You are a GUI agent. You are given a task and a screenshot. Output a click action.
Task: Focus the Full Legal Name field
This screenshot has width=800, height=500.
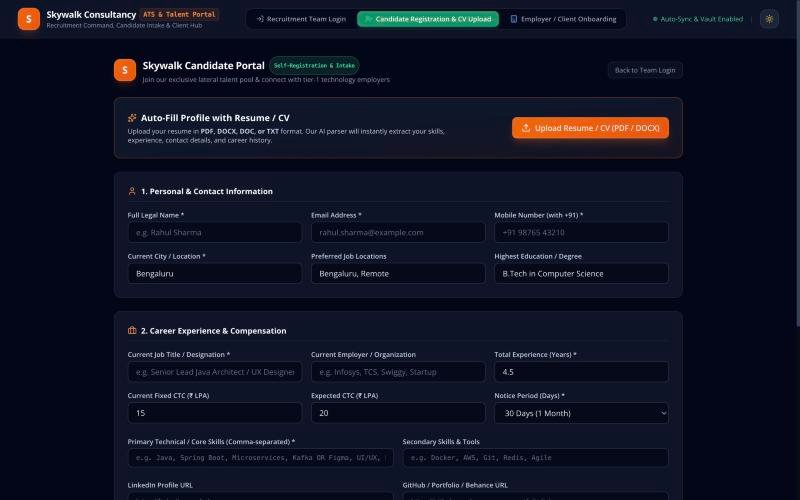[215, 232]
